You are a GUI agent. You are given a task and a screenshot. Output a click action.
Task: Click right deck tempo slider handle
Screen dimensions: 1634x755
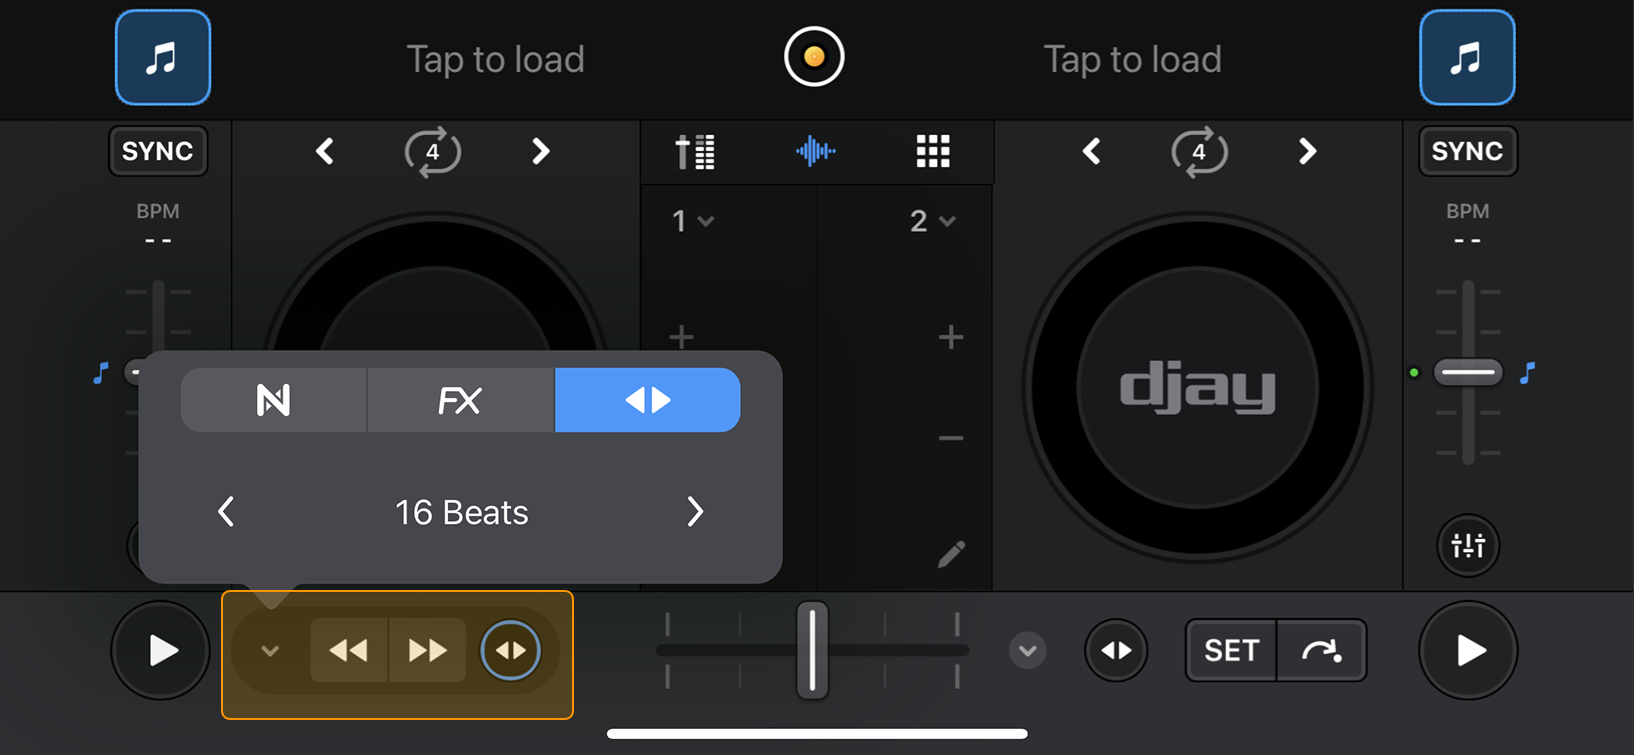(1468, 372)
